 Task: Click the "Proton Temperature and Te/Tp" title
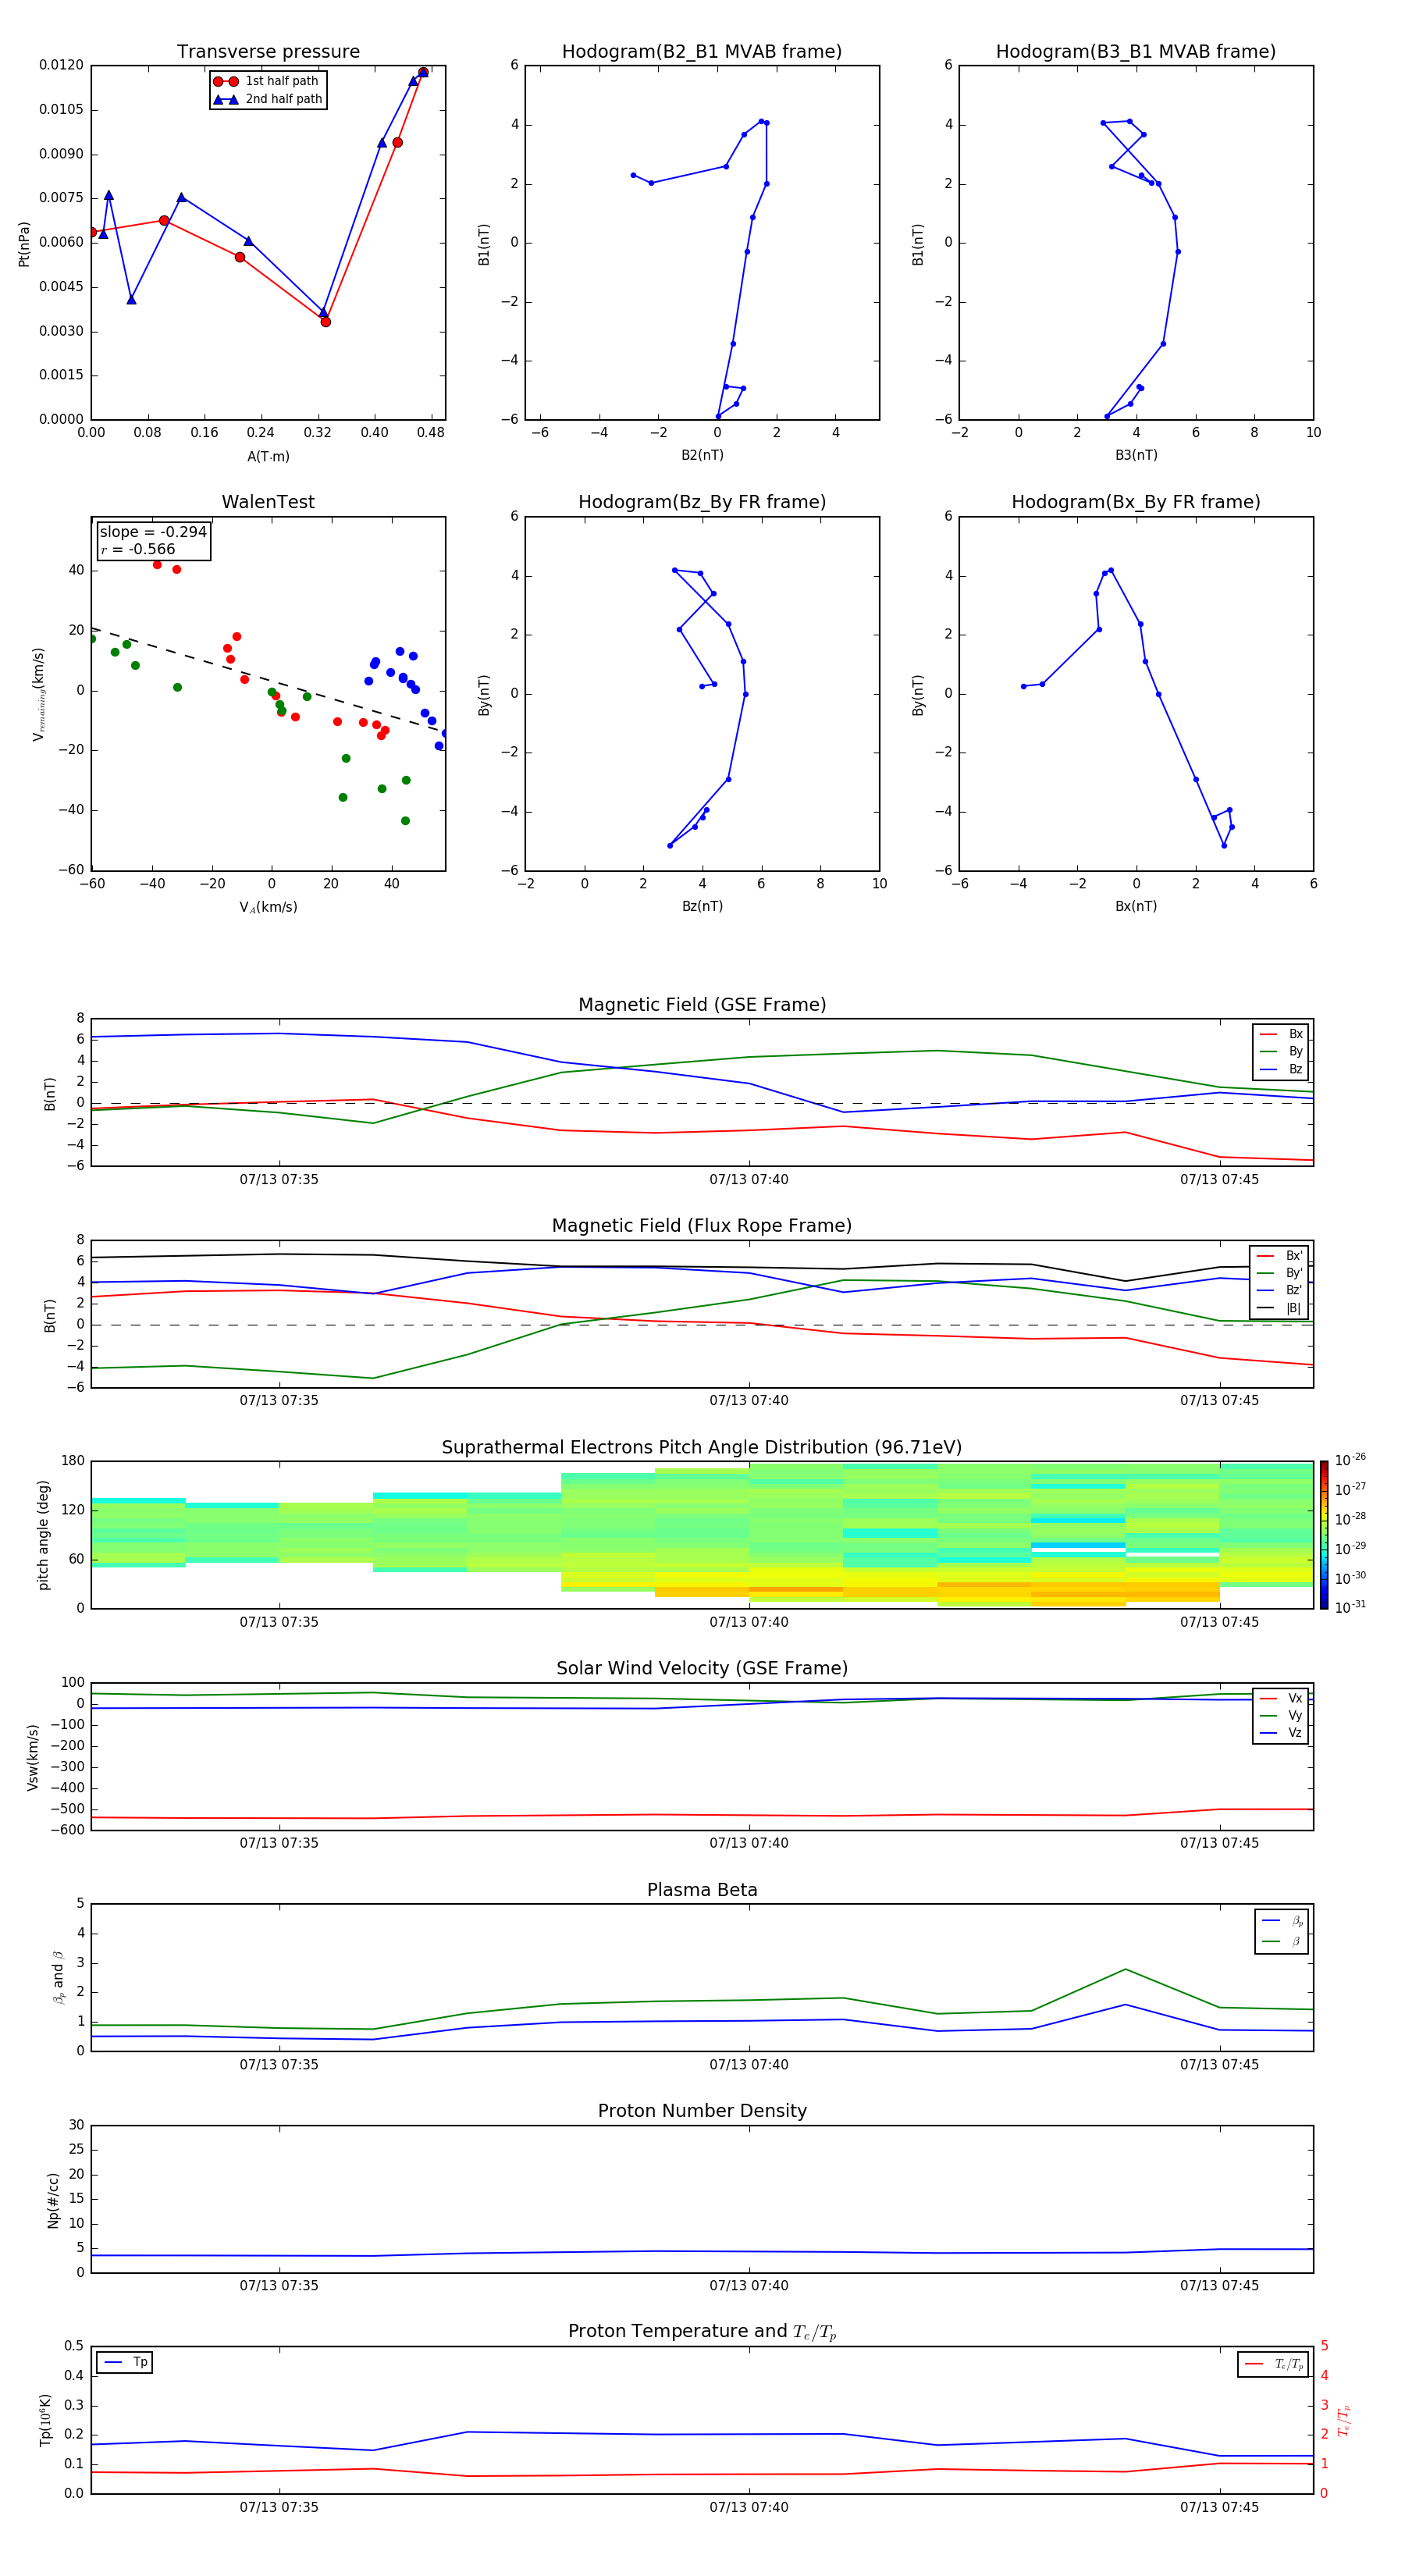(702, 2332)
